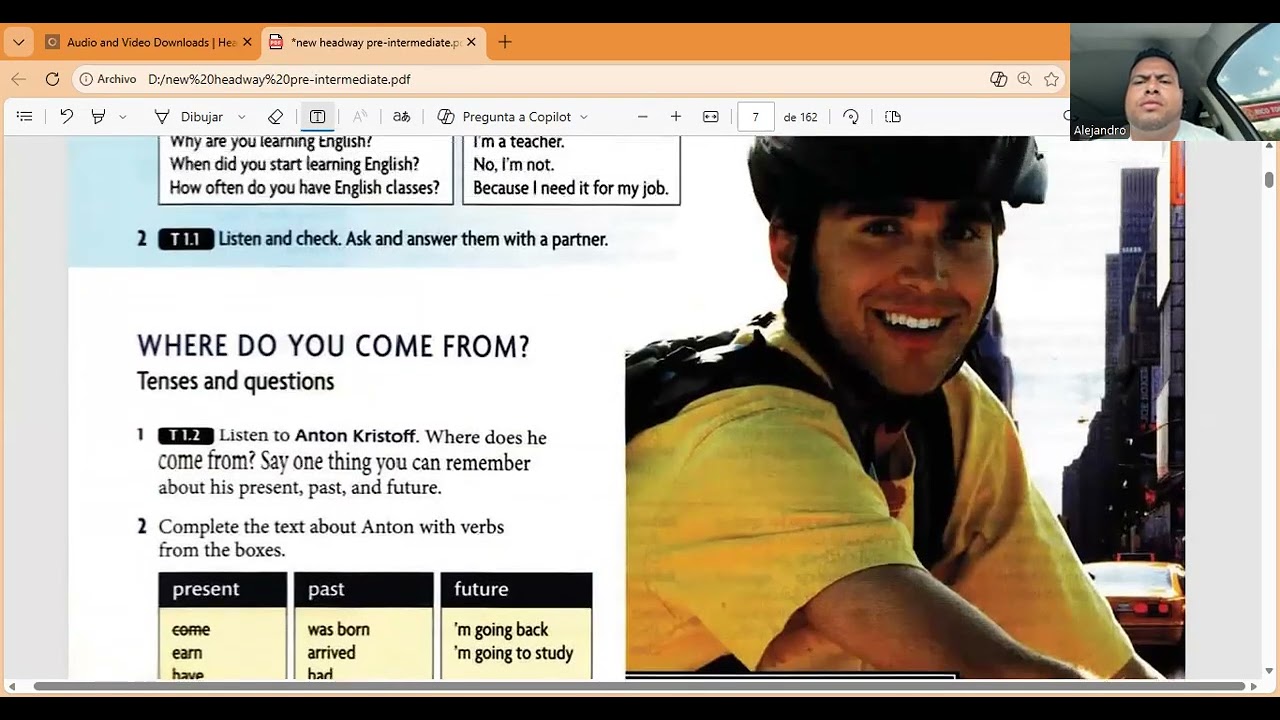Go back to previous page
Viewport: 1280px width, 720px height.
coord(18,79)
